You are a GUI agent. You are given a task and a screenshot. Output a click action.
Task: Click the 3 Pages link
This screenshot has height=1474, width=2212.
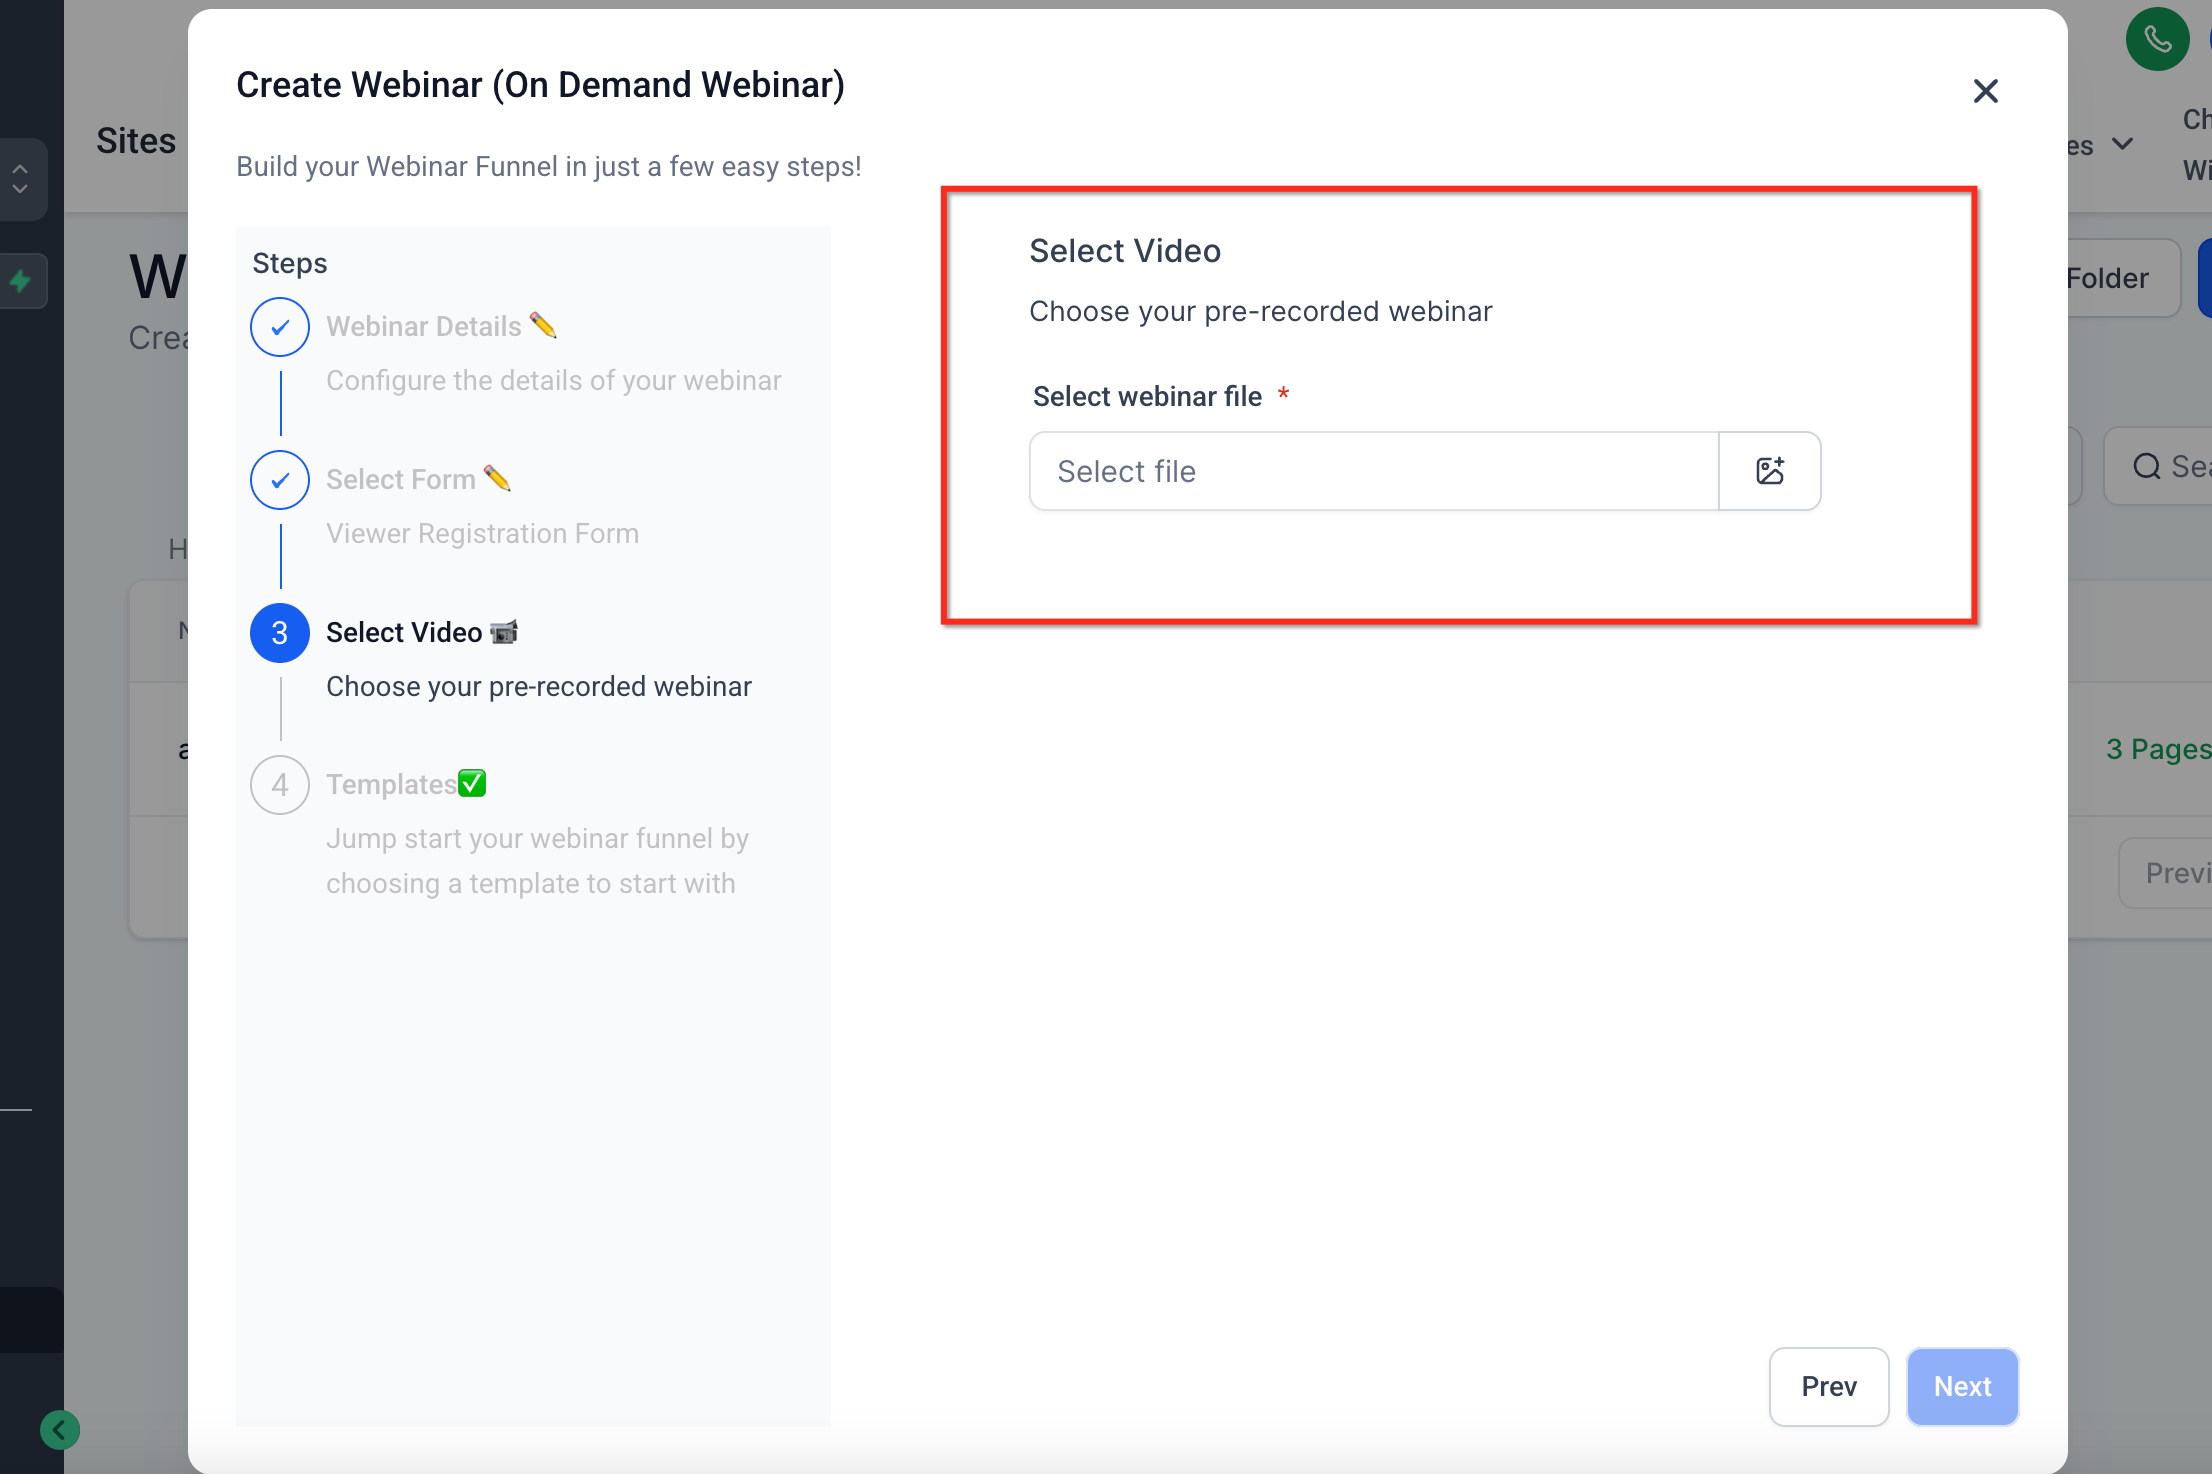click(2157, 749)
